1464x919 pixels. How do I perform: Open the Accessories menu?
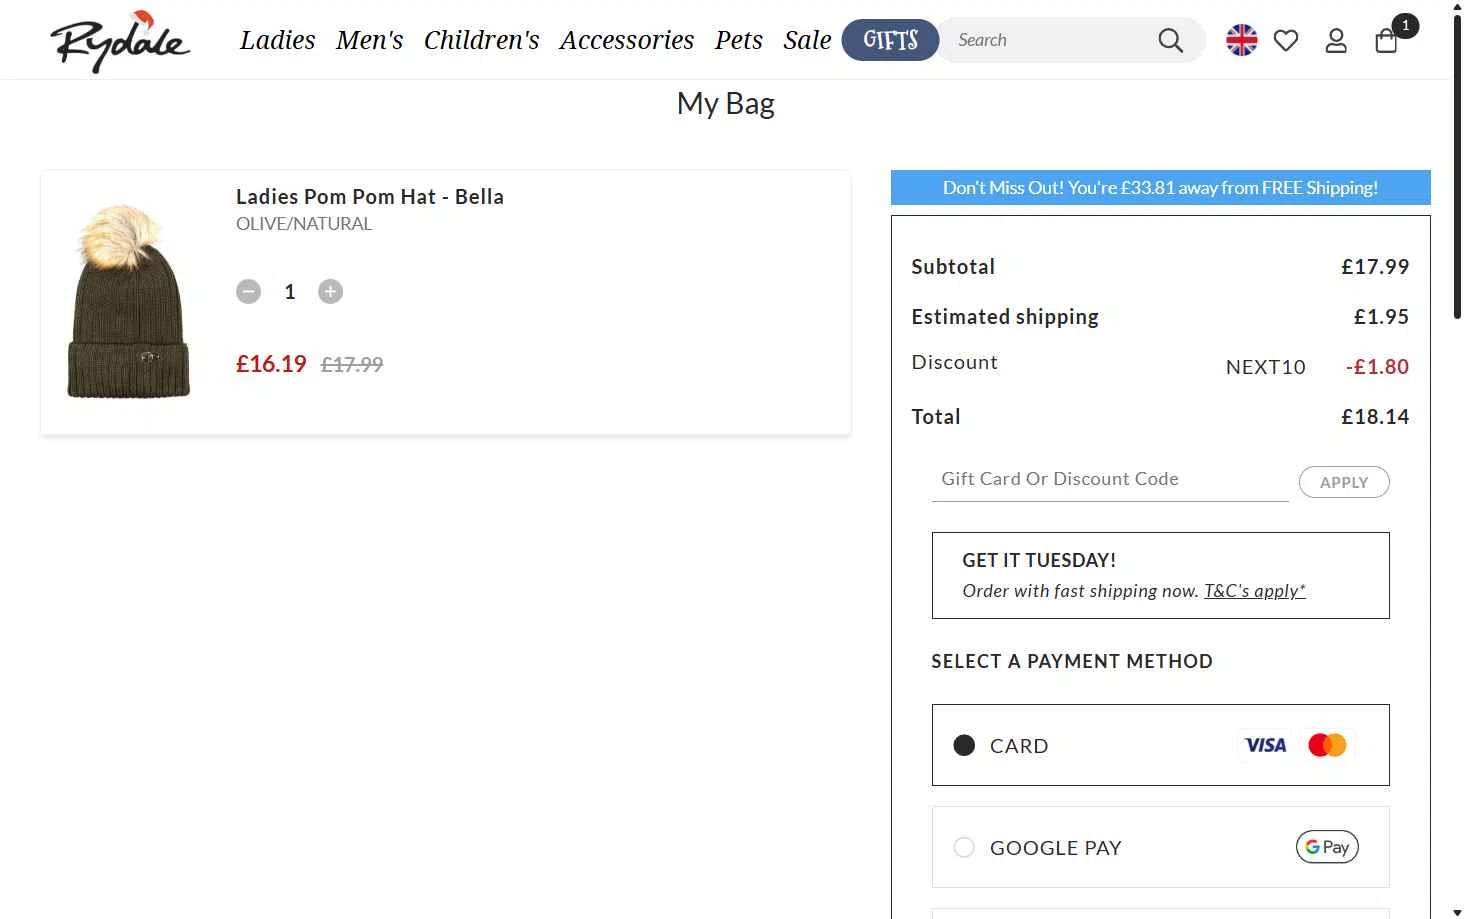tap(626, 40)
